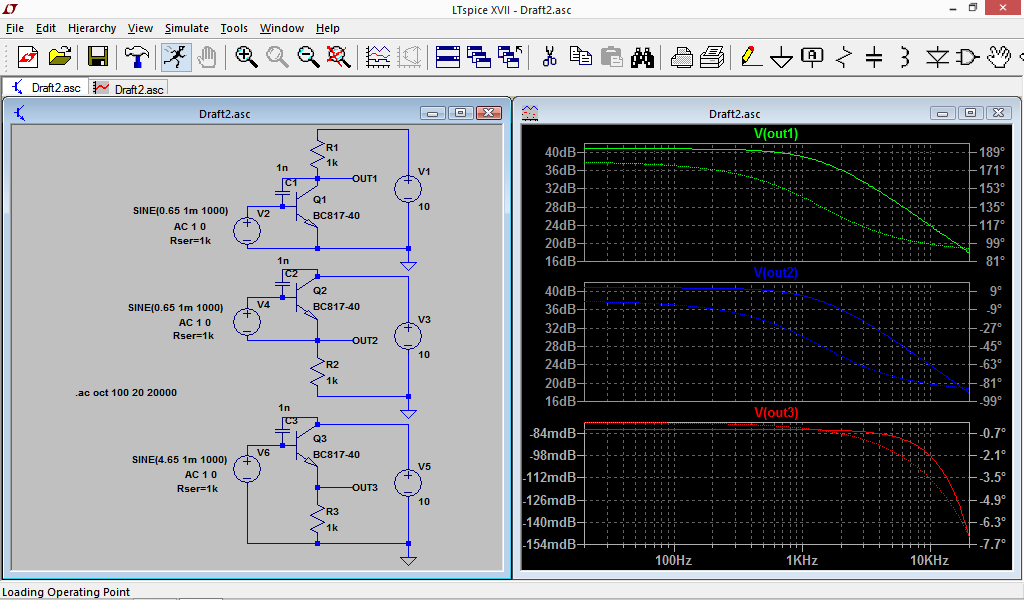This screenshot has width=1024, height=600.
Task: Click the V(out3) trace label
Action: click(x=776, y=413)
